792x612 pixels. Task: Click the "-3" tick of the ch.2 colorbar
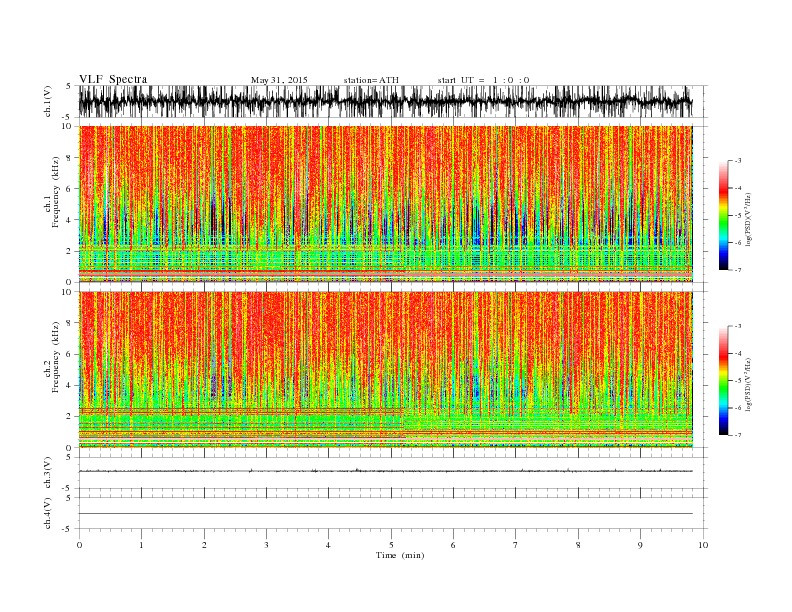(x=738, y=326)
